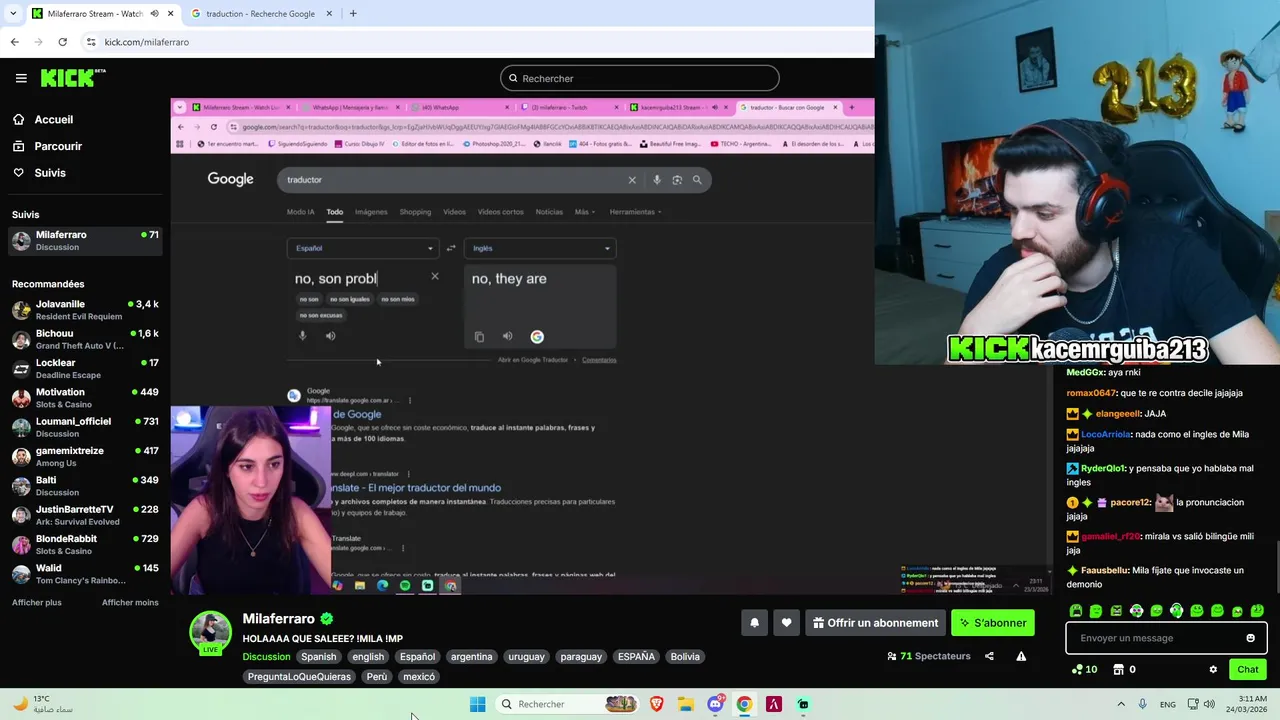Show hidden system tray icons

tap(1120, 704)
